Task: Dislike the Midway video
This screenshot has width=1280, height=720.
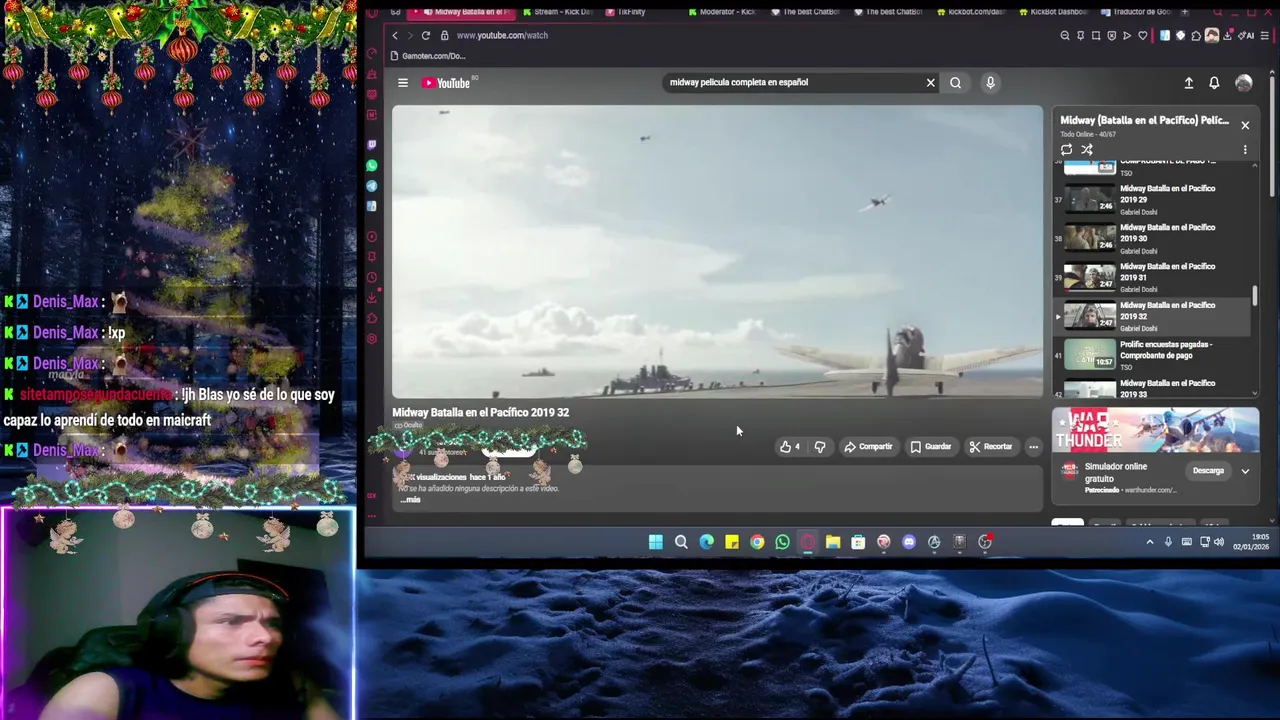Action: pos(820,447)
